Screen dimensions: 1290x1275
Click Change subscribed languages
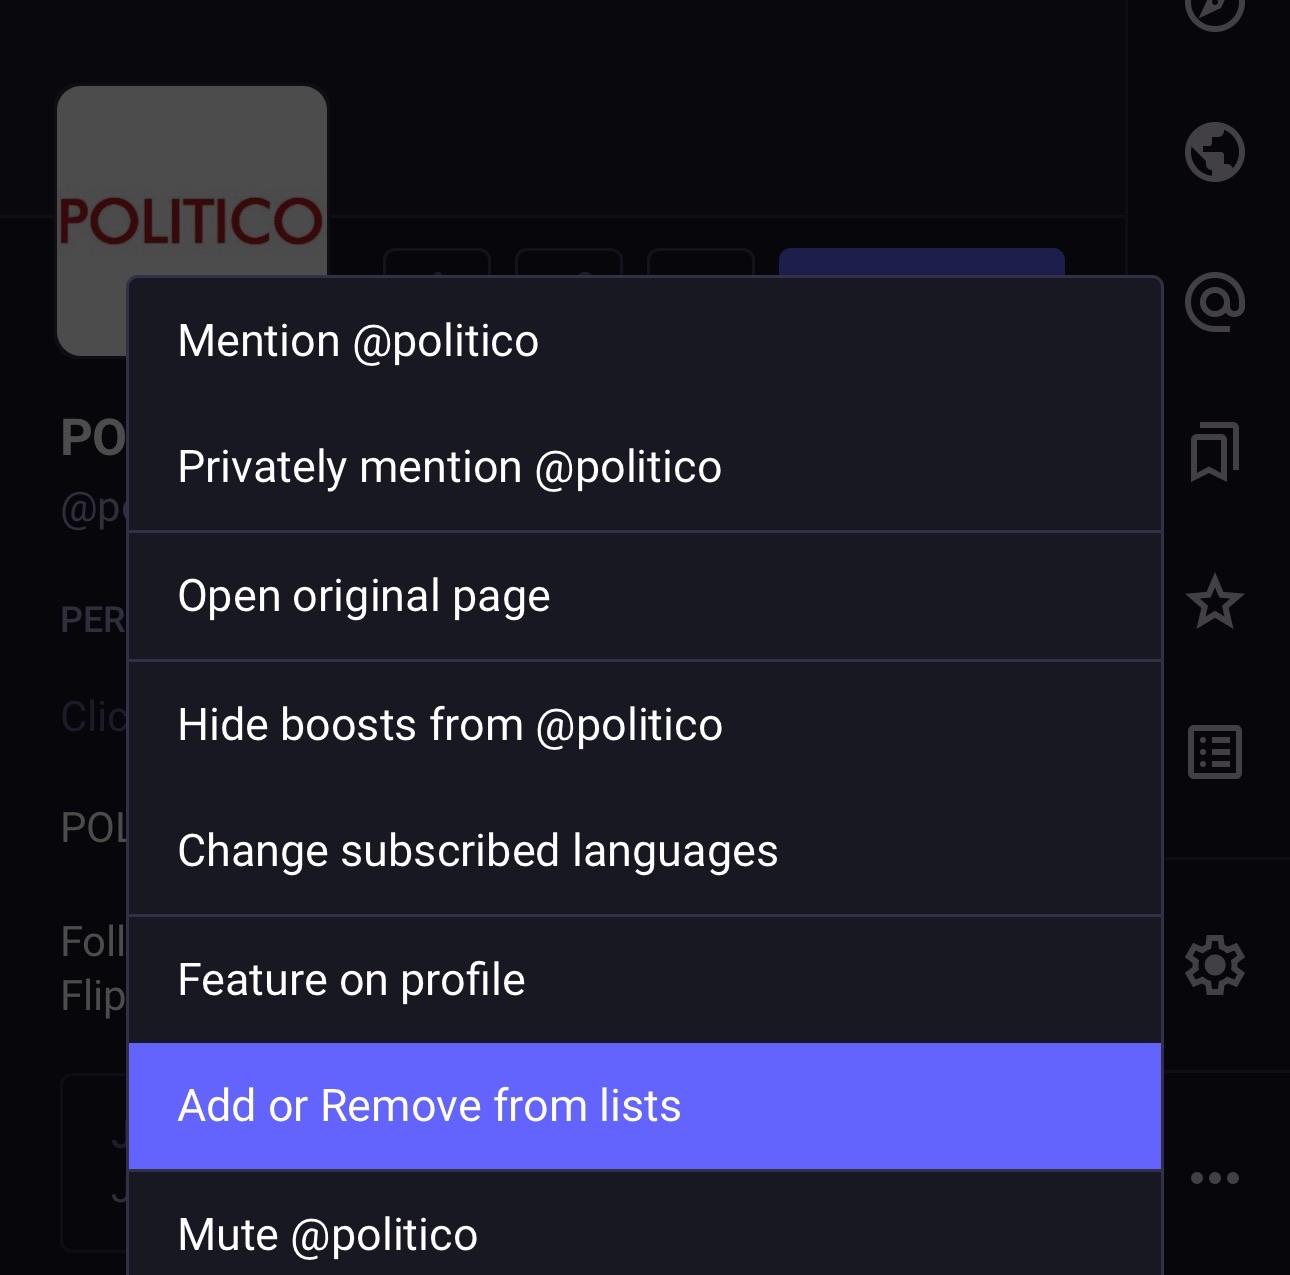(x=645, y=851)
